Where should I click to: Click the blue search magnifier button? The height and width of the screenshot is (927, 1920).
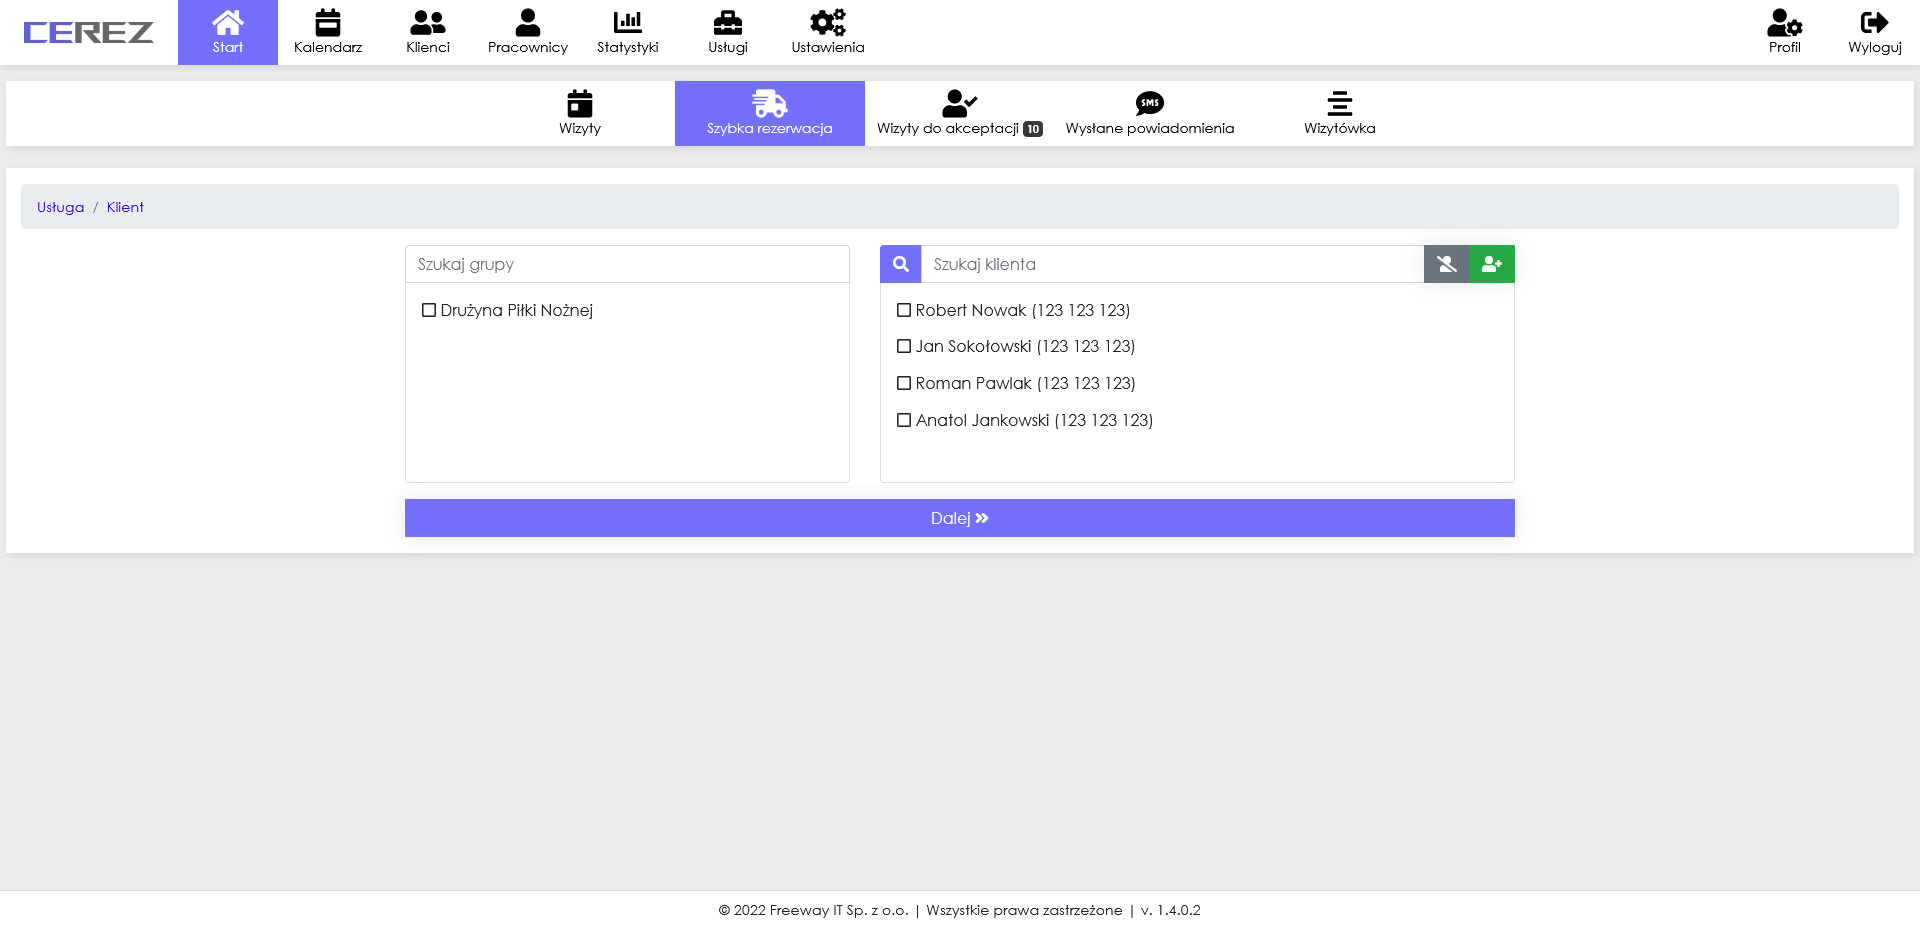[901, 264]
